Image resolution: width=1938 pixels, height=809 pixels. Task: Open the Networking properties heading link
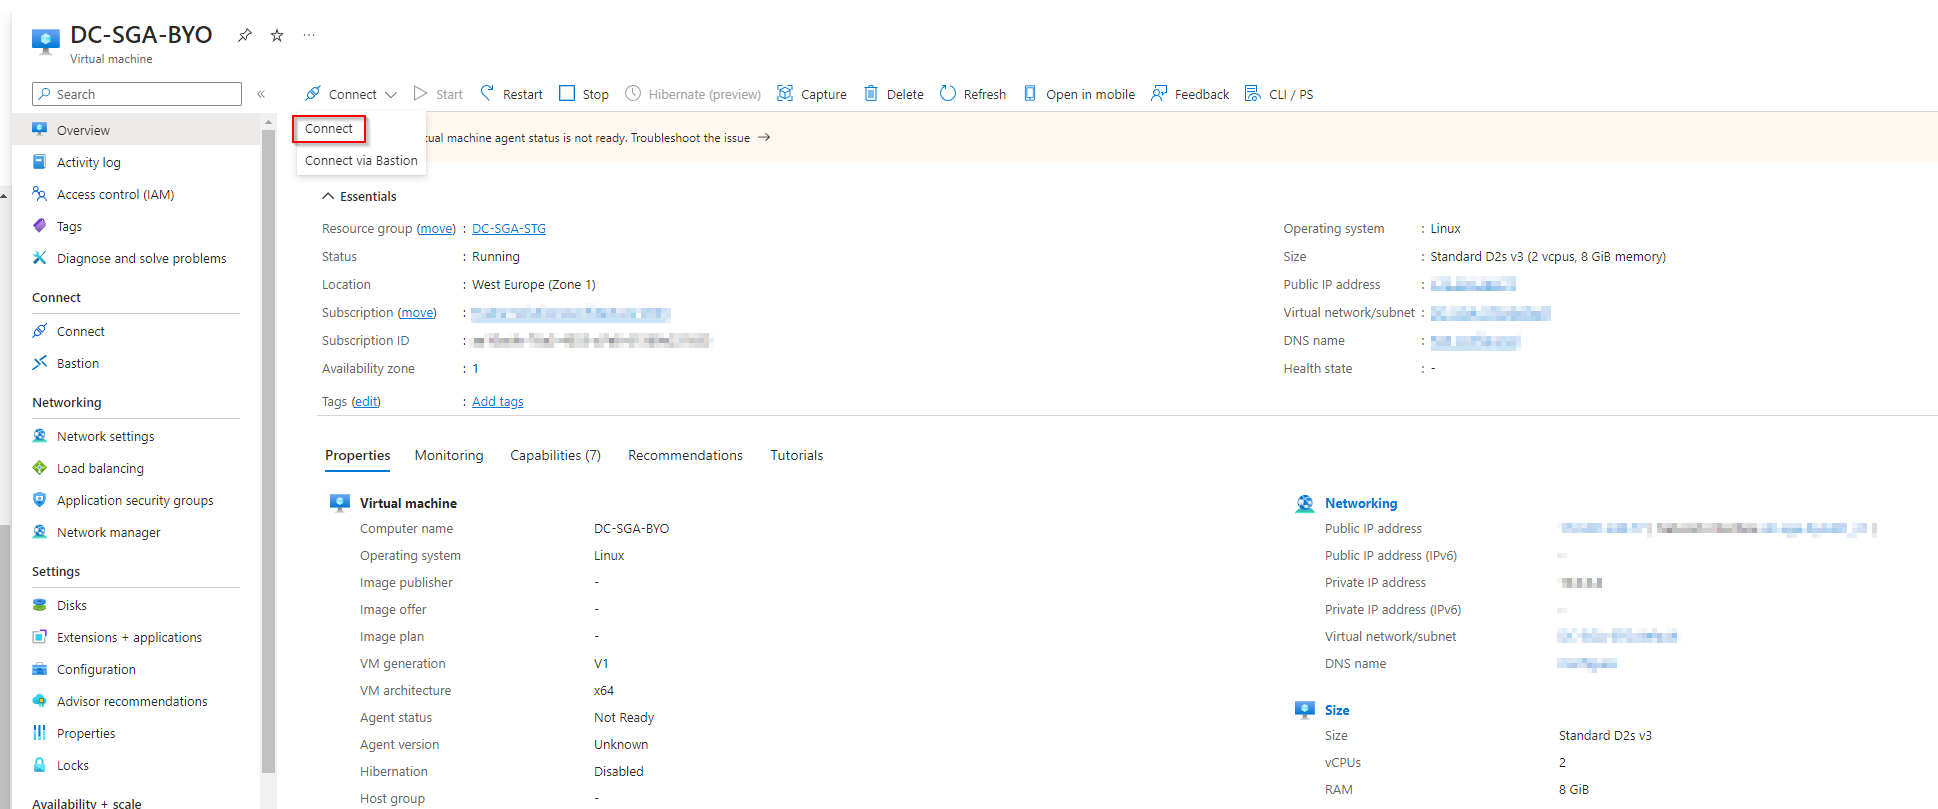click(1361, 504)
